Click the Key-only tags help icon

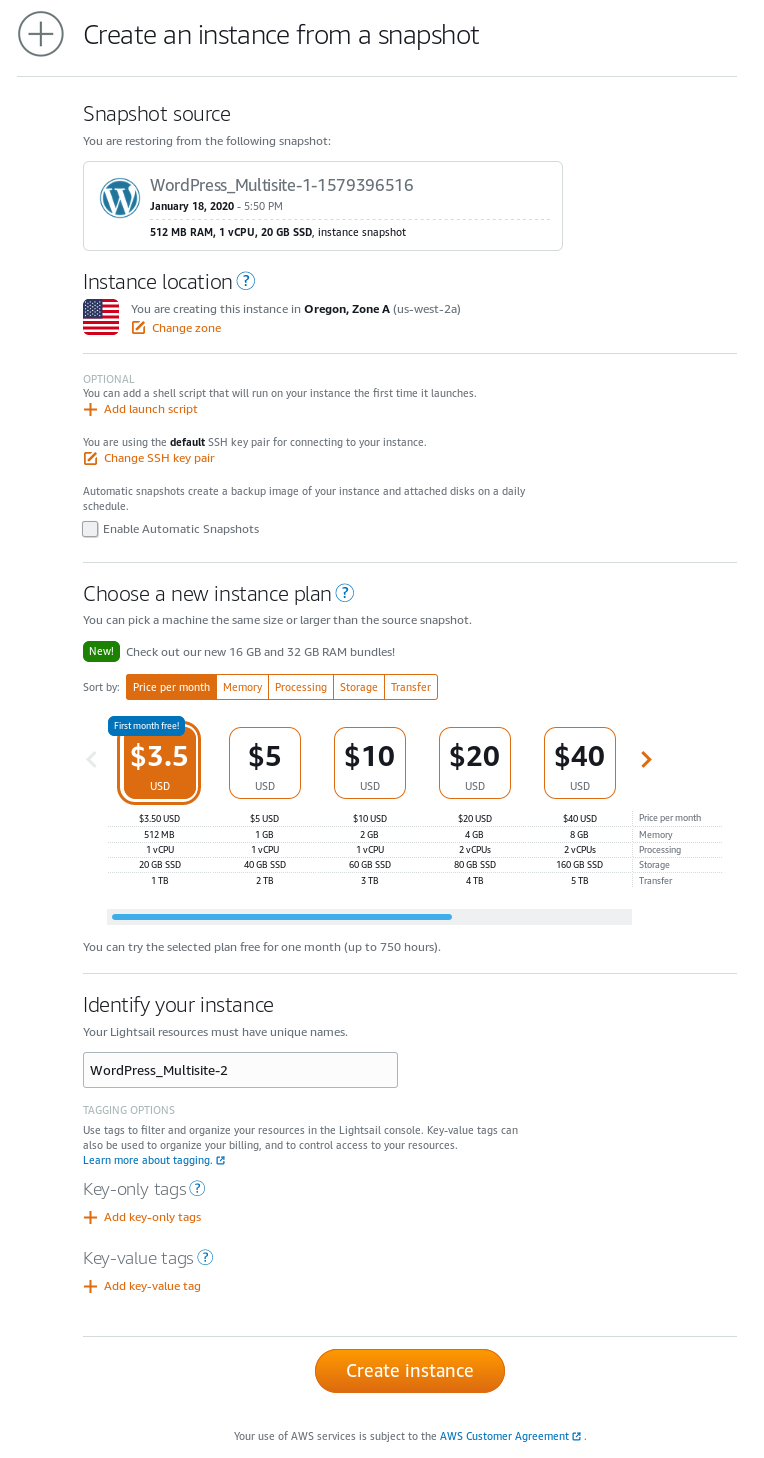click(198, 1188)
